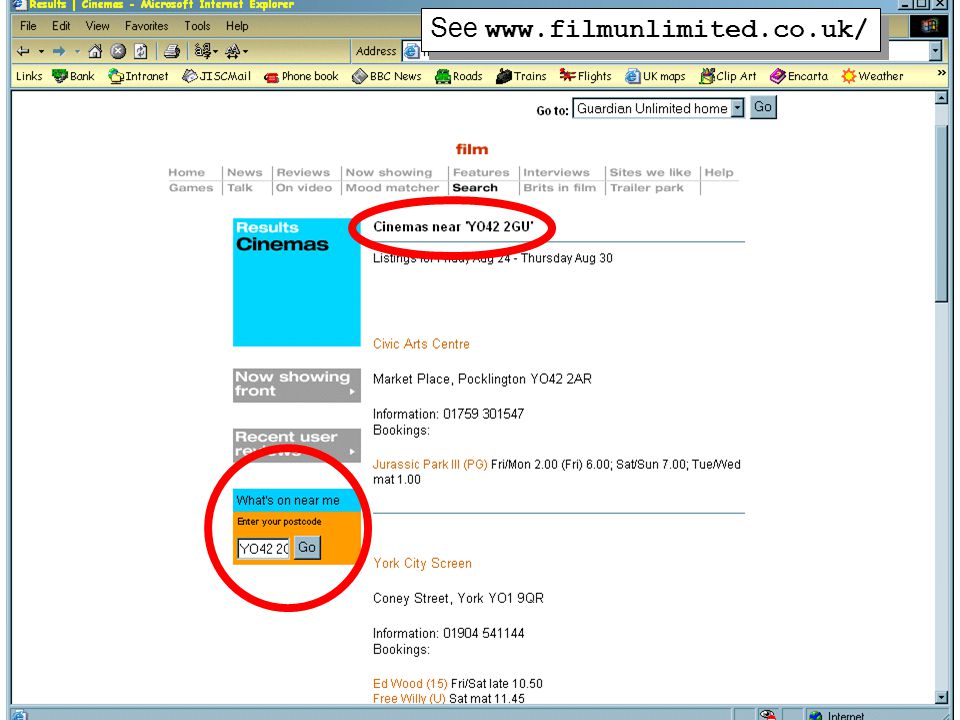The width and height of the screenshot is (960, 720).
Task: Expand the Back button history dropdown arrow
Action: (x=41, y=51)
